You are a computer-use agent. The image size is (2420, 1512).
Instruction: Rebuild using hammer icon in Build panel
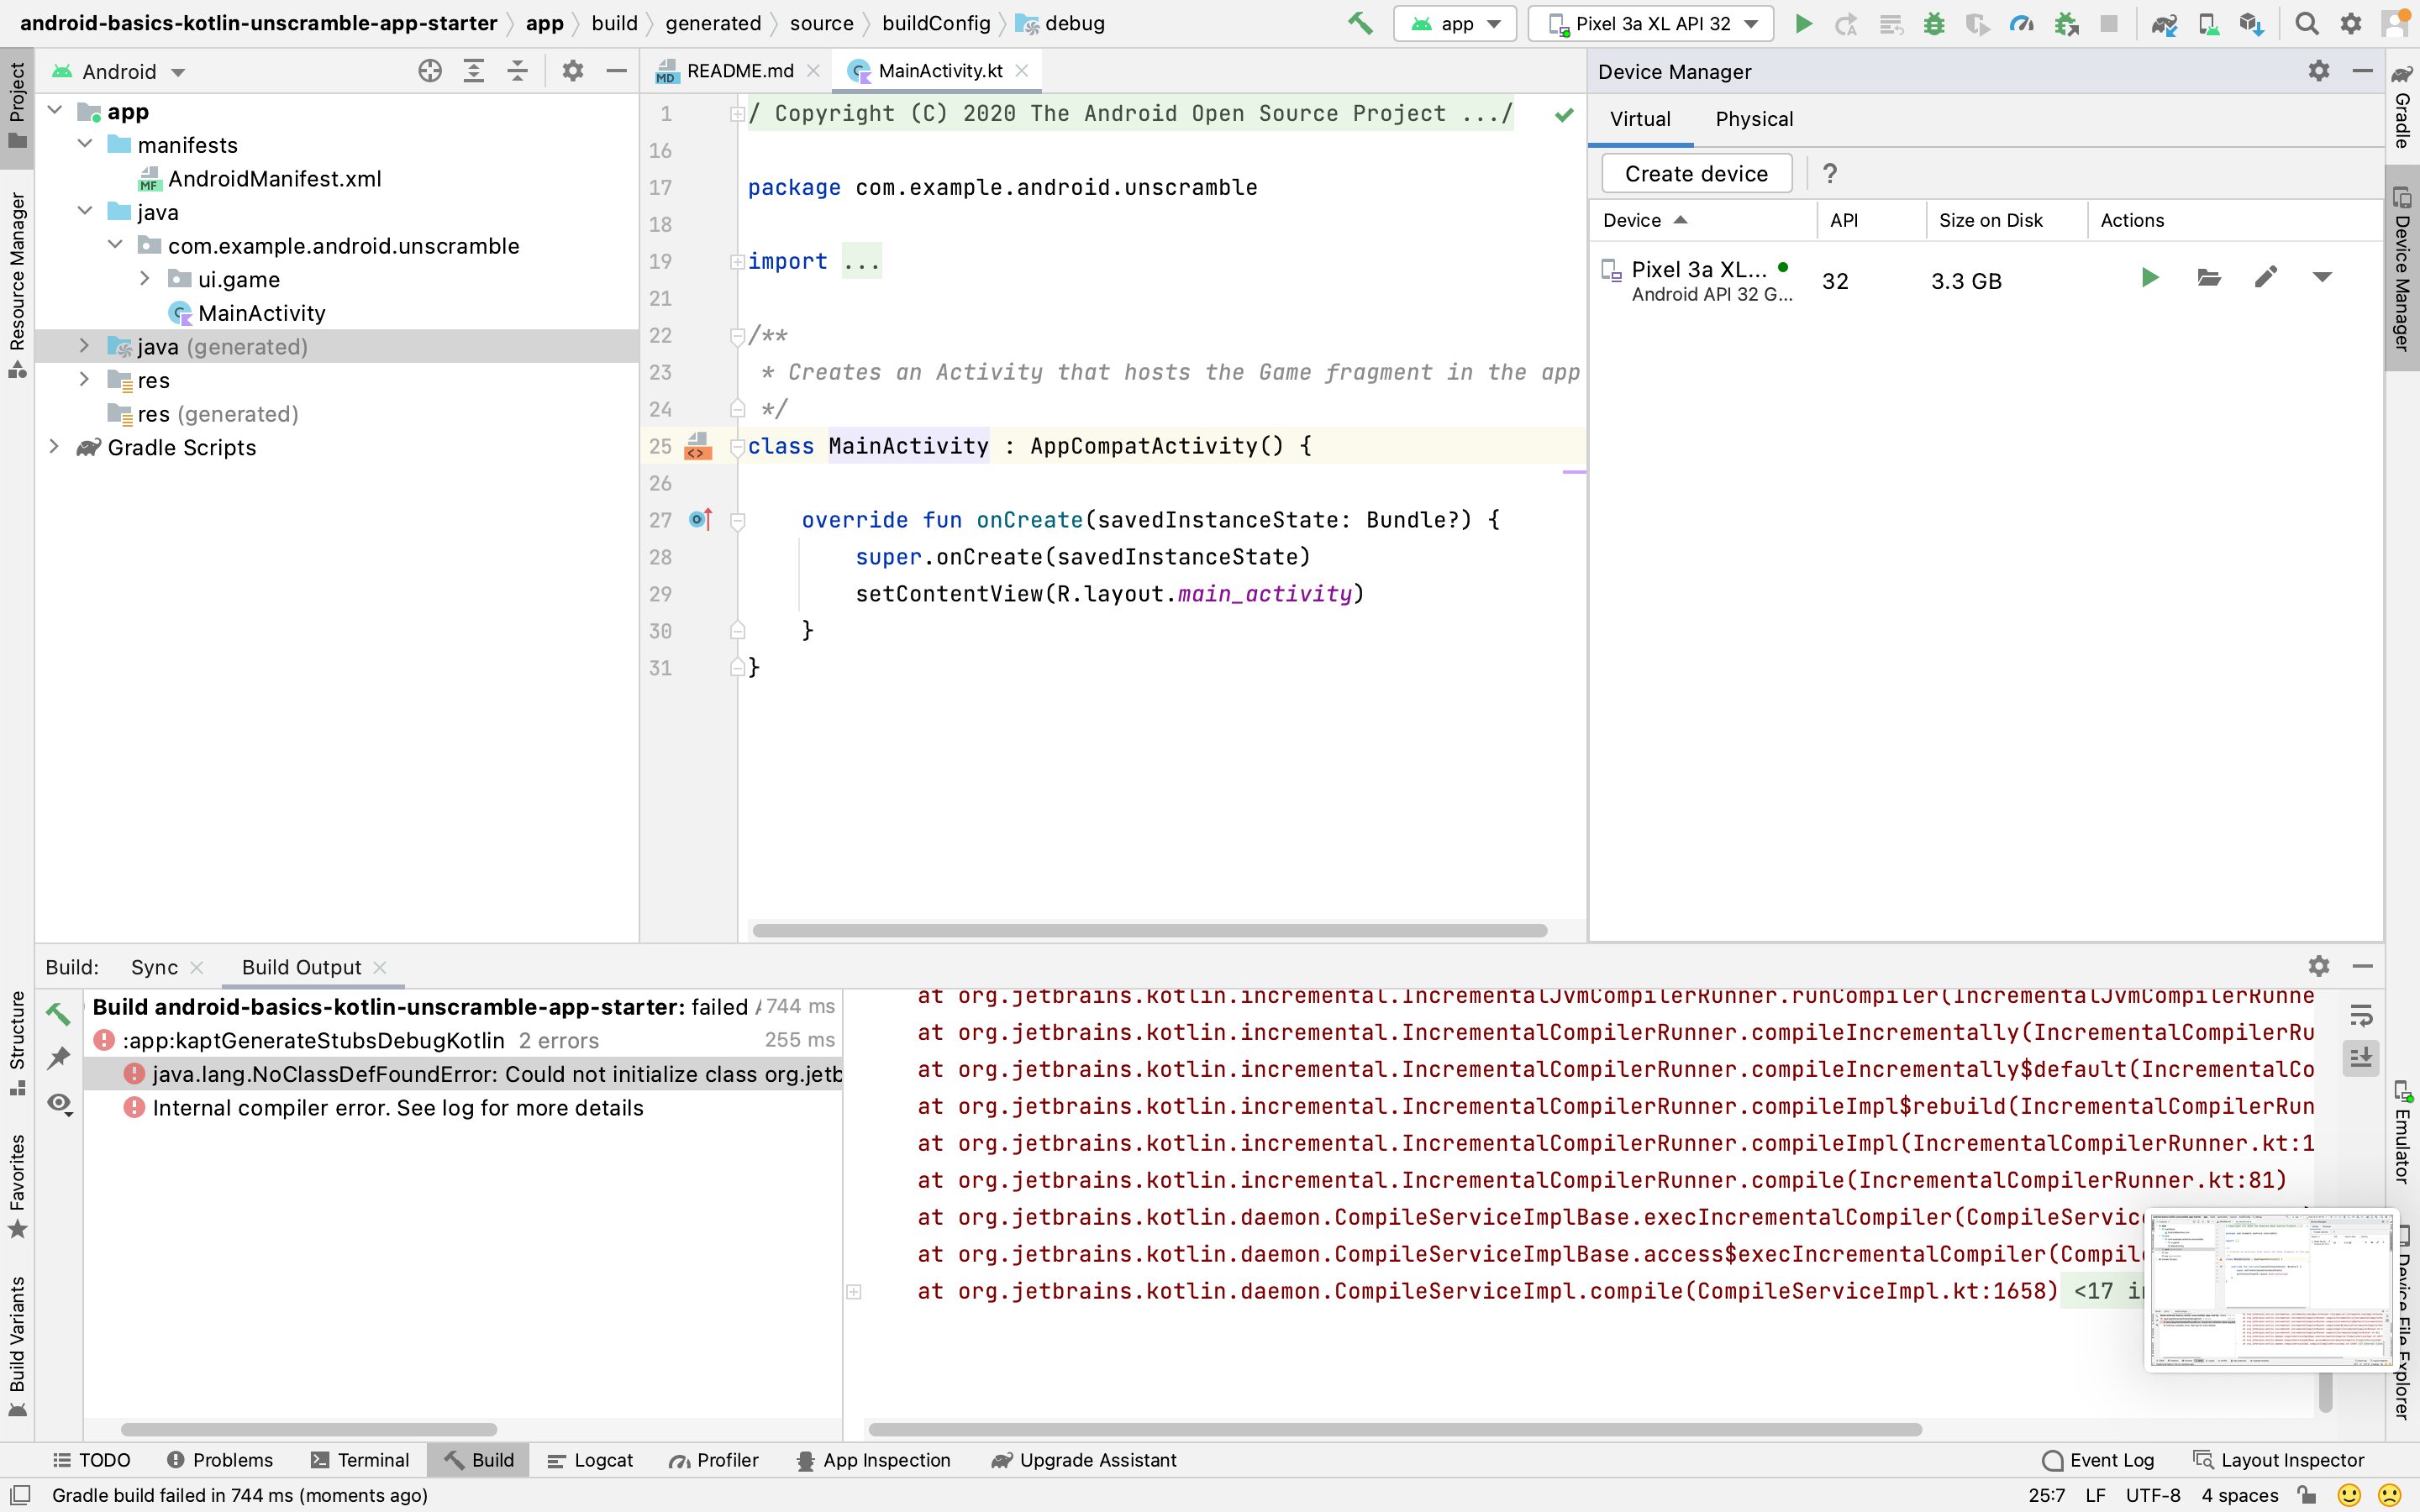coord(59,1013)
